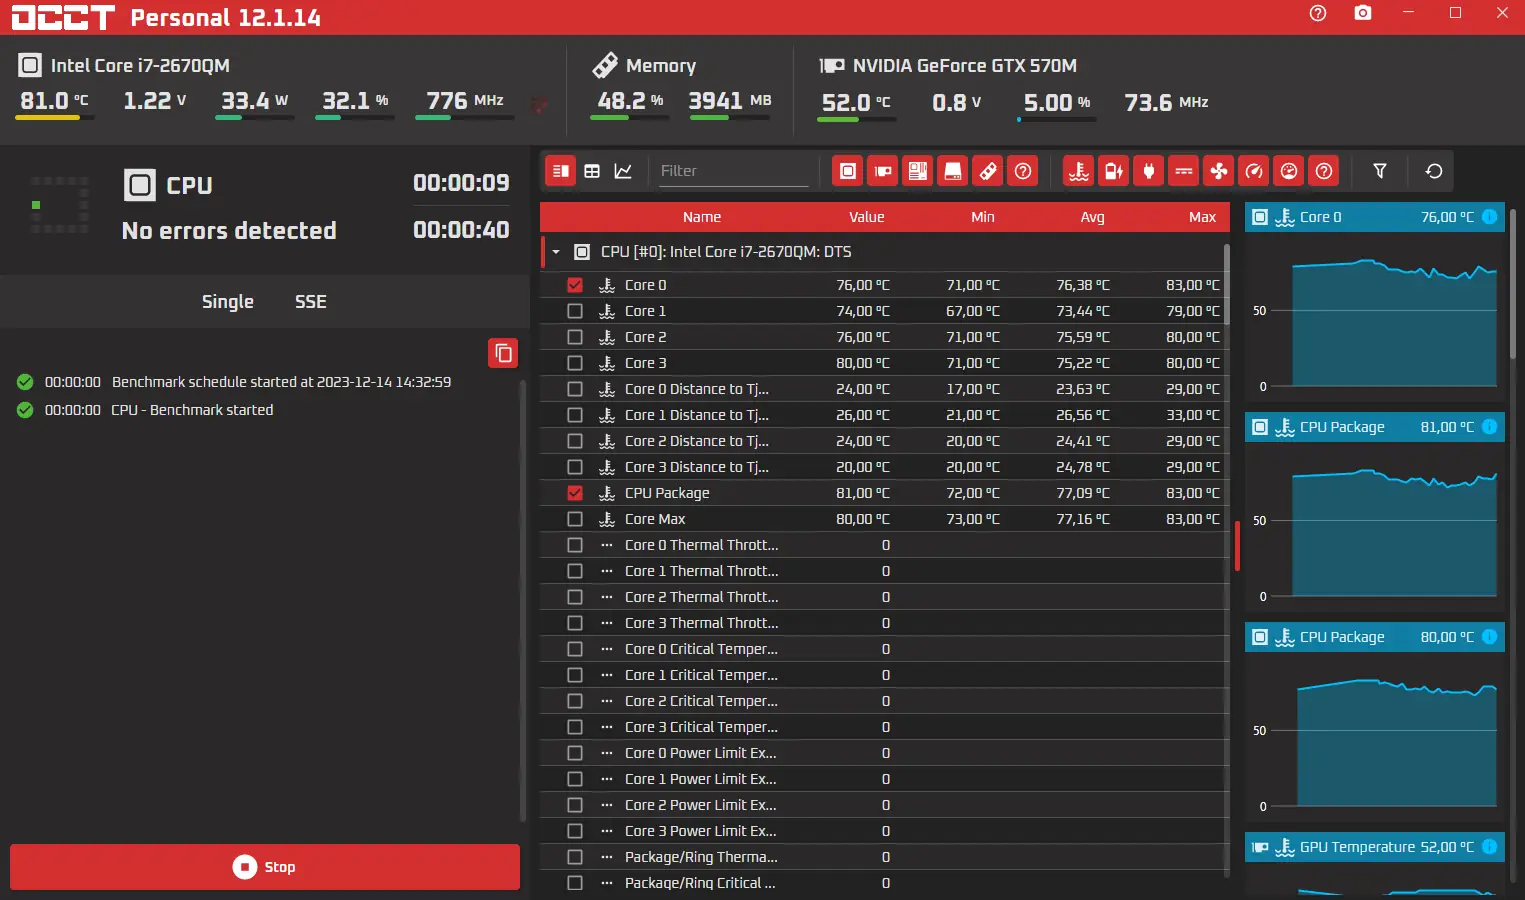Switch to the list view layout icon

coord(561,171)
